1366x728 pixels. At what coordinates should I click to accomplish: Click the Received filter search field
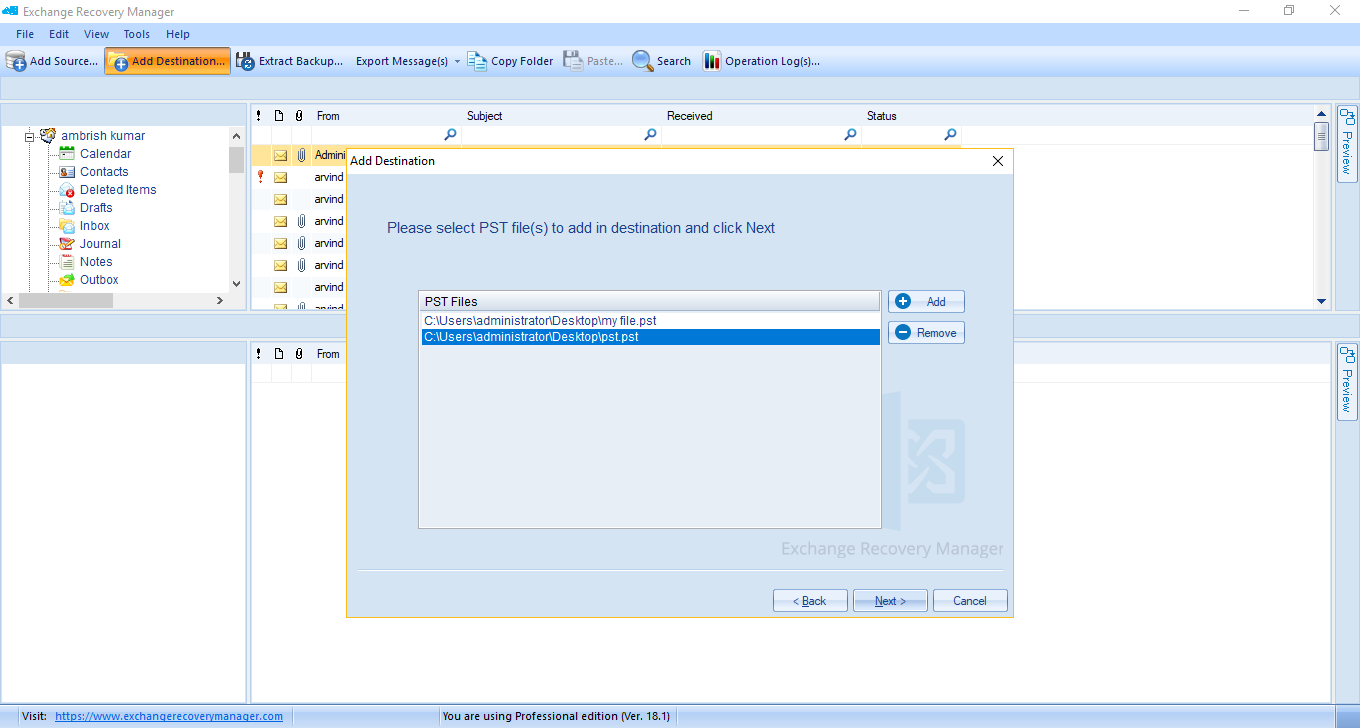pos(761,135)
